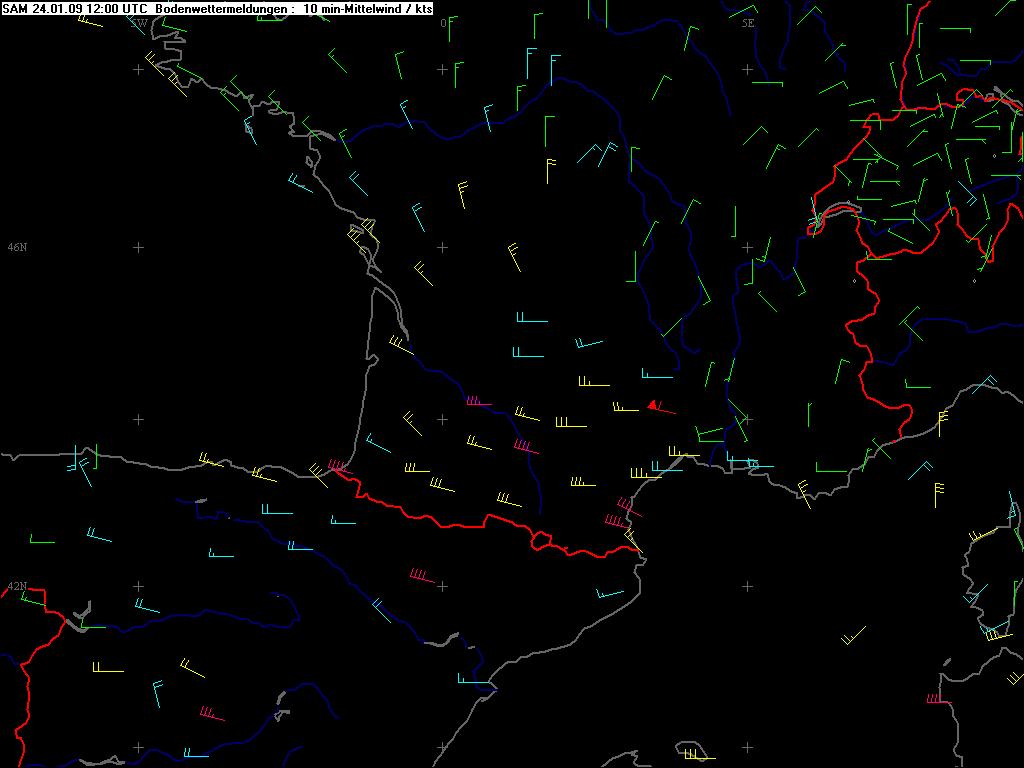Viewport: 1024px width, 768px height.
Task: Click the red pennant wind barb
Action: click(658, 406)
